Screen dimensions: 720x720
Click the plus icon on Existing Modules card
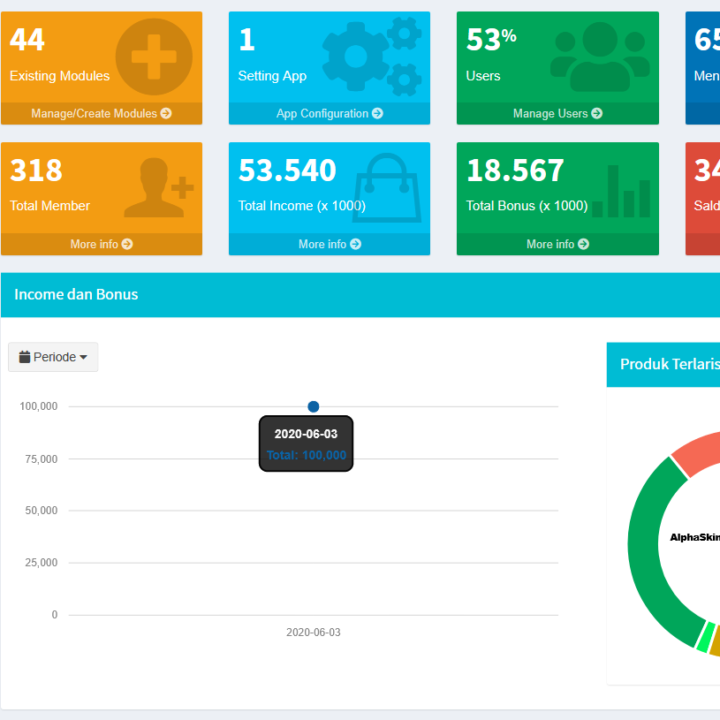[153, 55]
